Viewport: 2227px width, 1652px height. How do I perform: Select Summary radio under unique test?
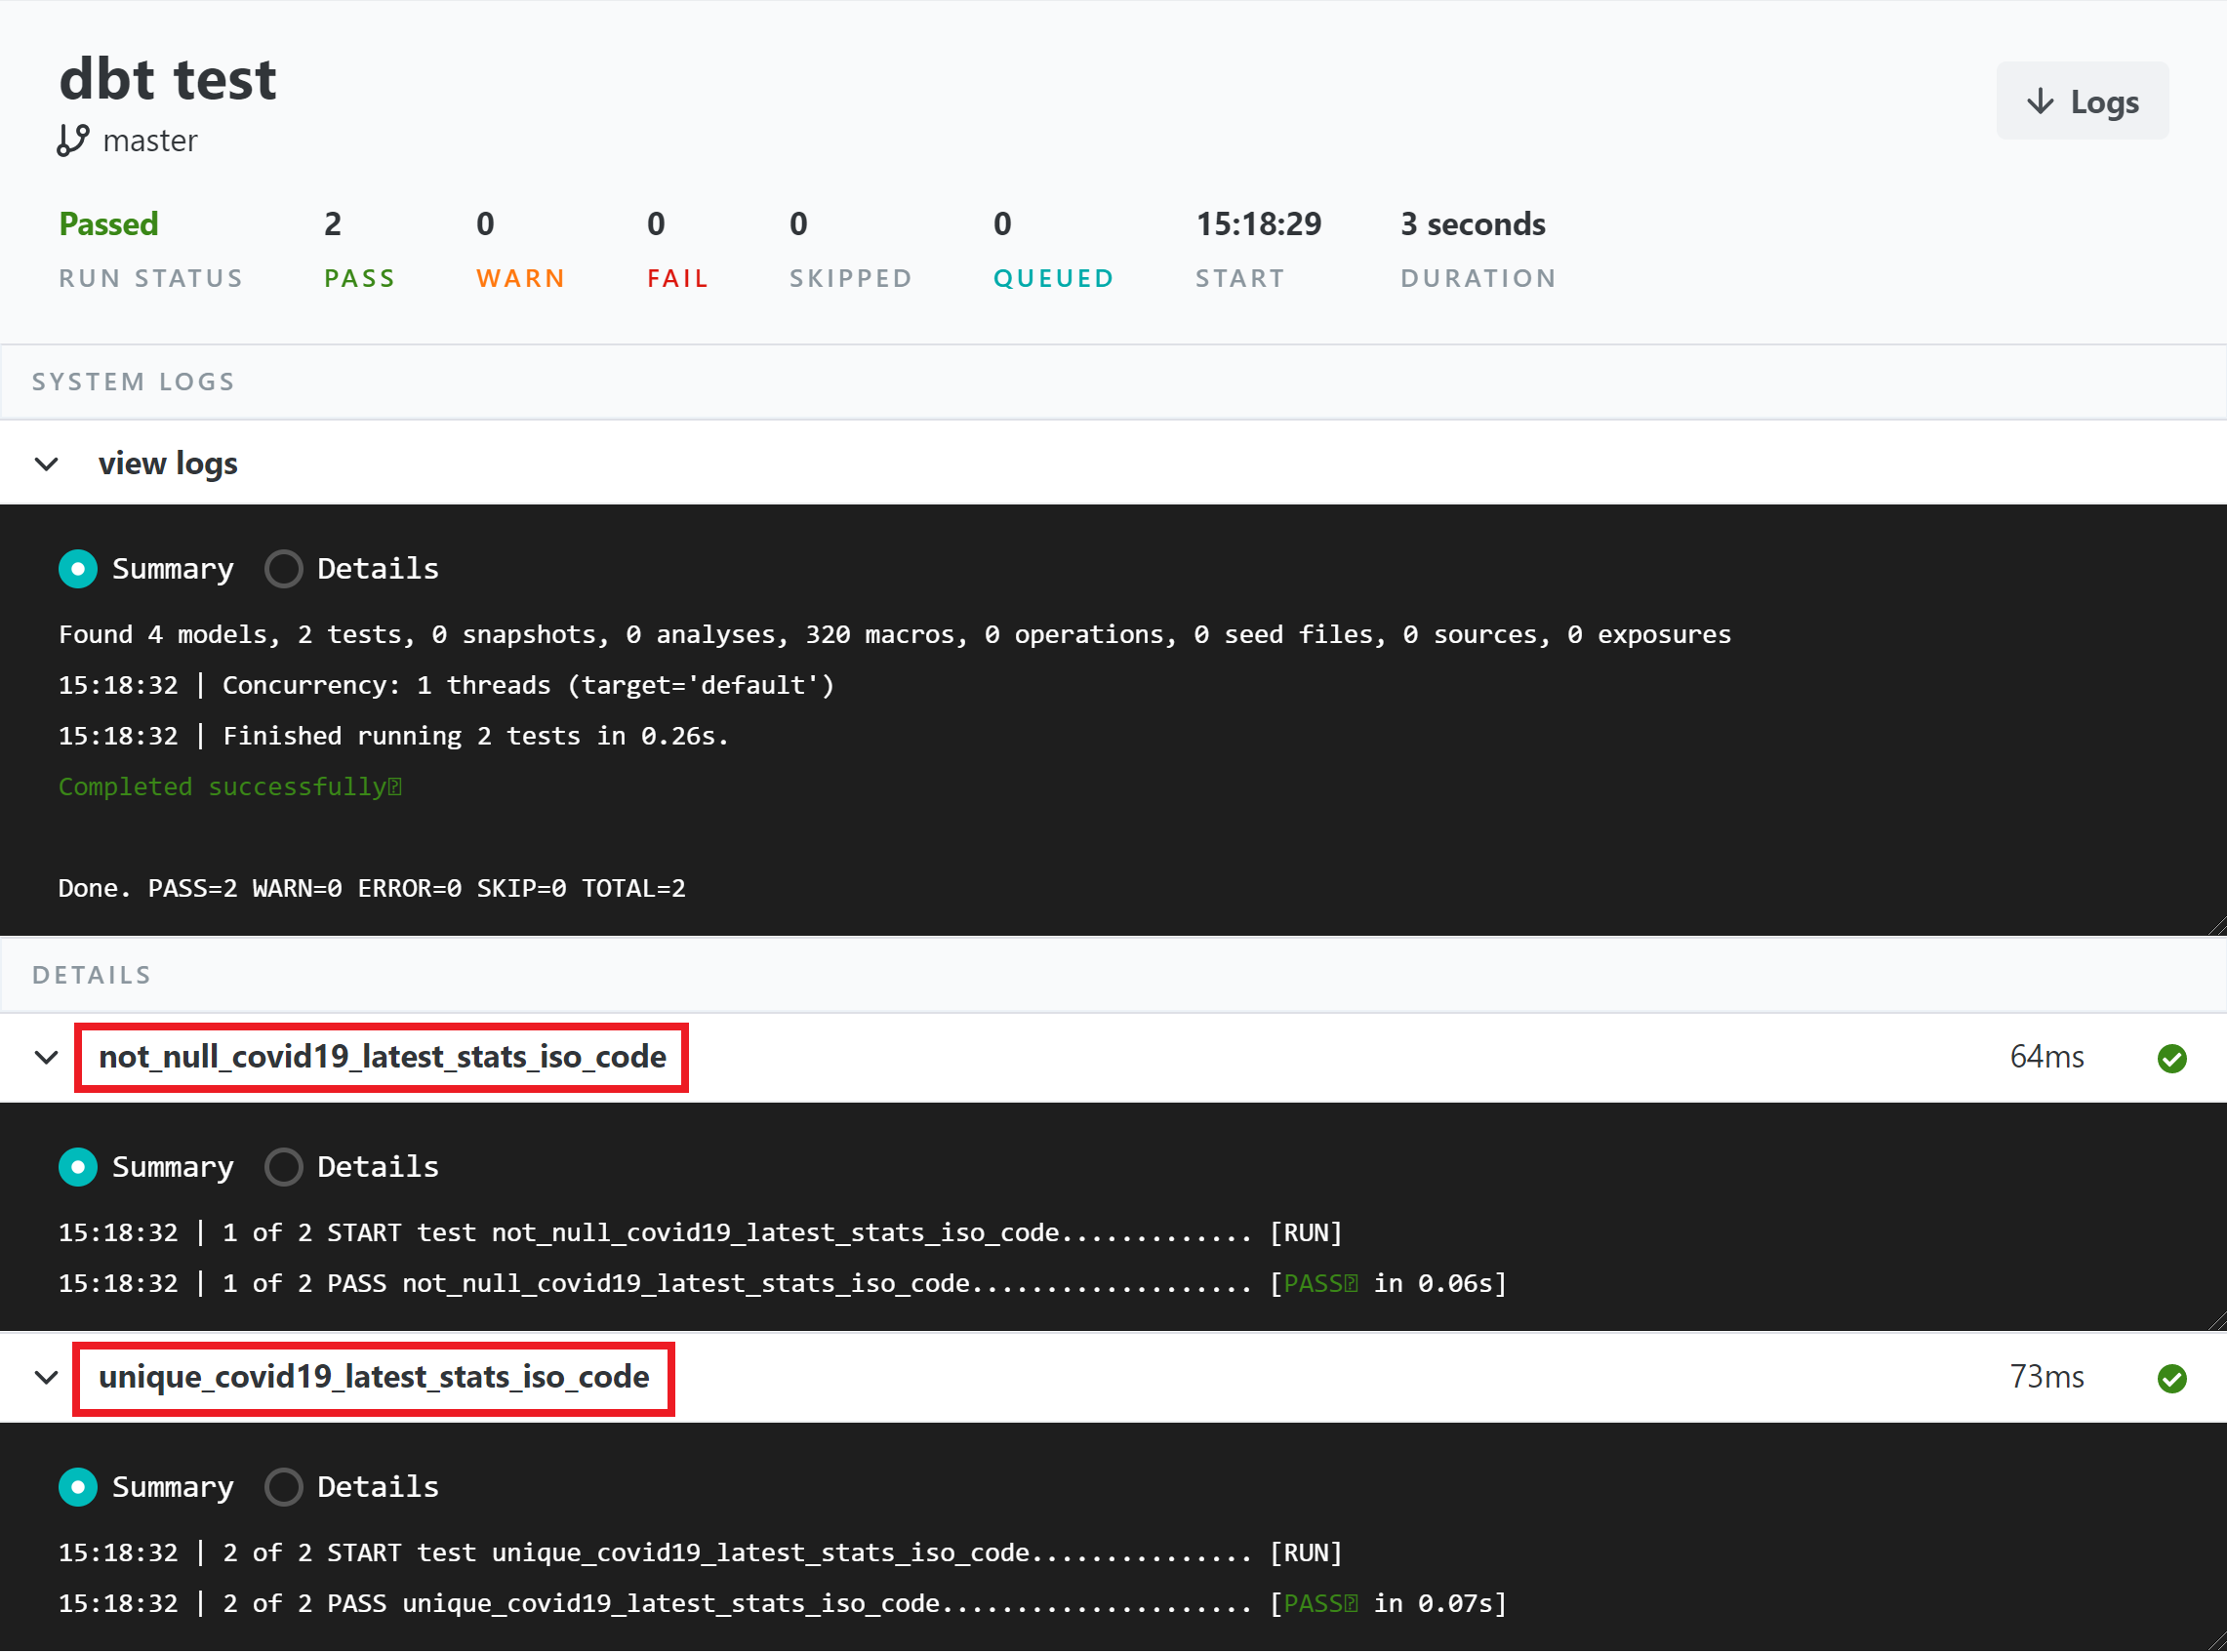coord(78,1487)
